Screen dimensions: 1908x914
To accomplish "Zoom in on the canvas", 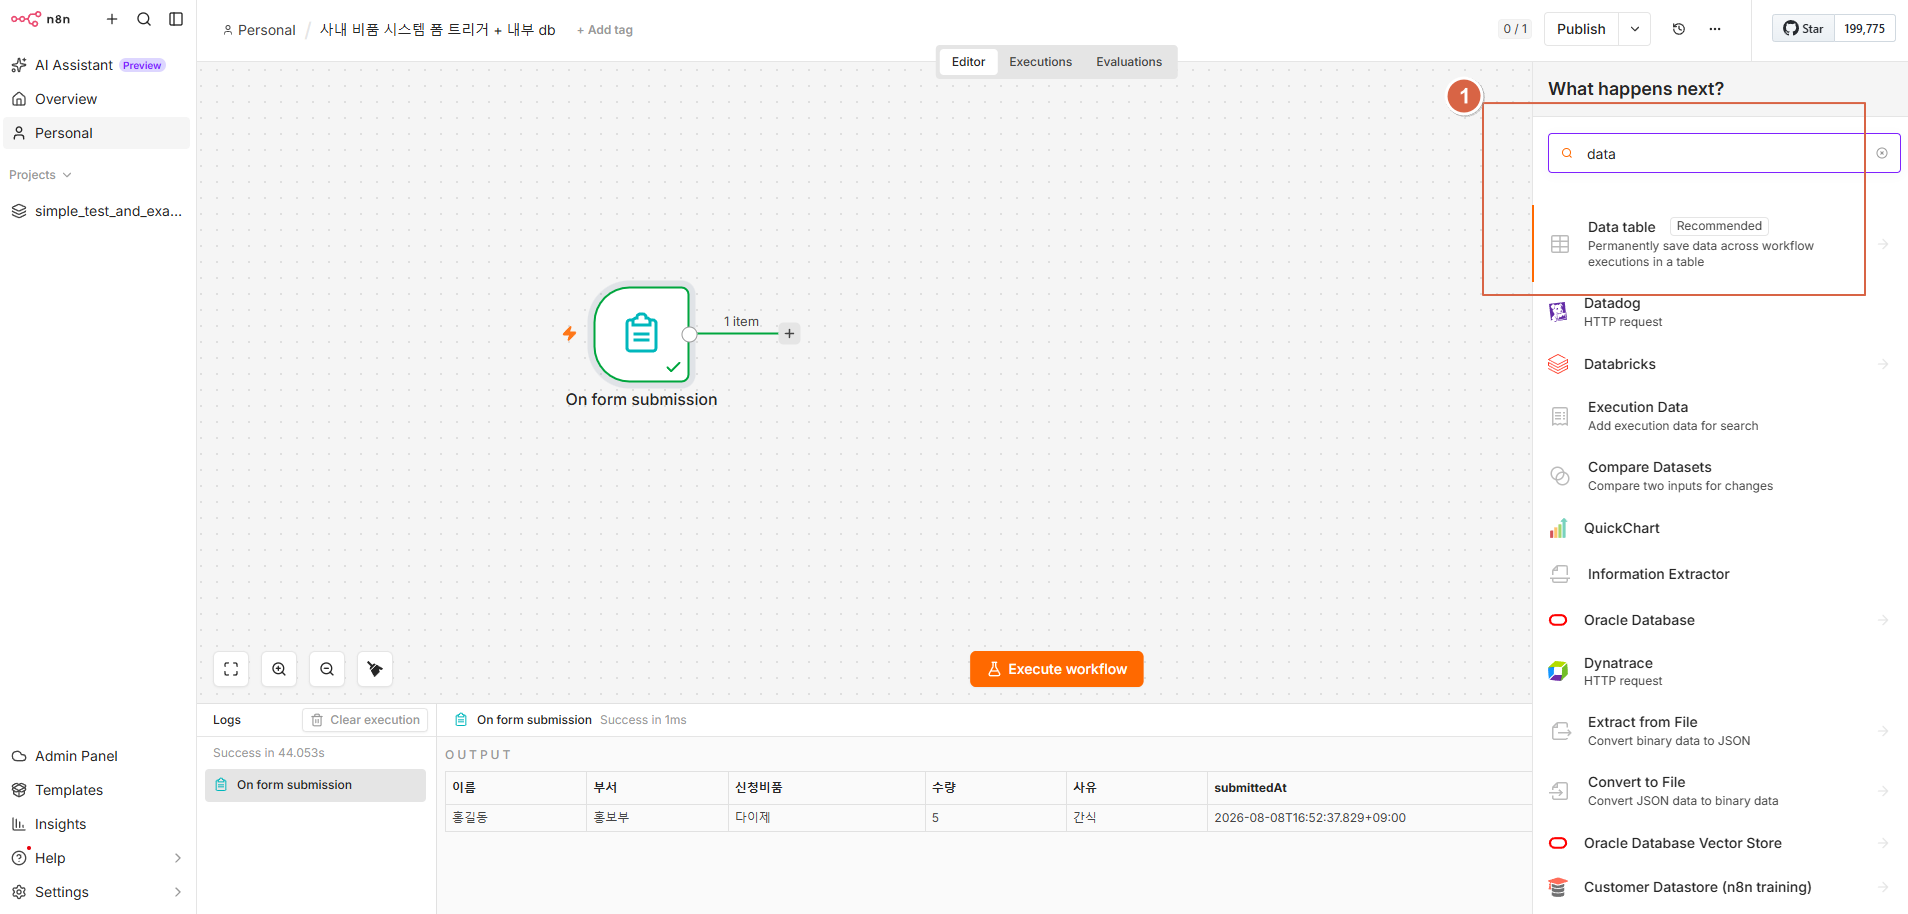I will click(279, 669).
